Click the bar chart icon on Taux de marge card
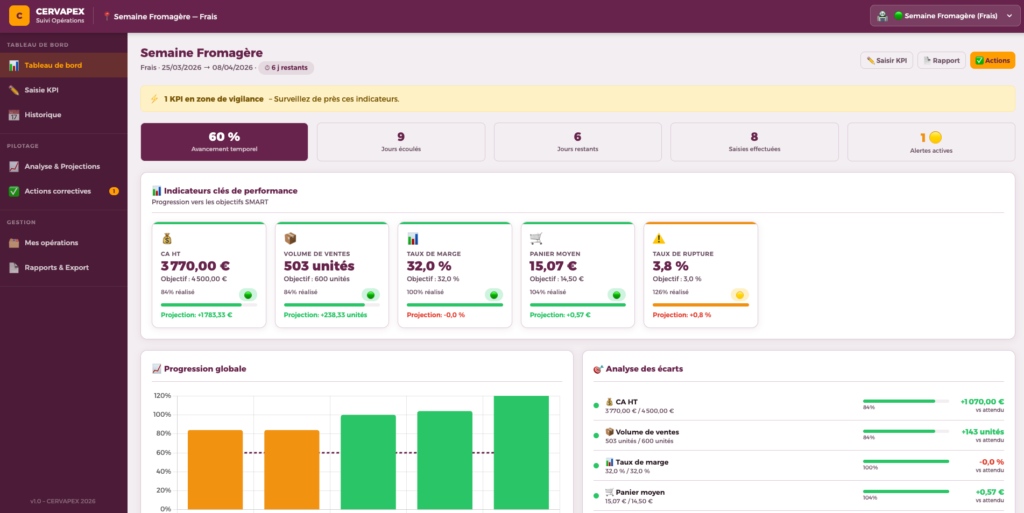Screen dimensions: 1024x513 [x=413, y=239]
